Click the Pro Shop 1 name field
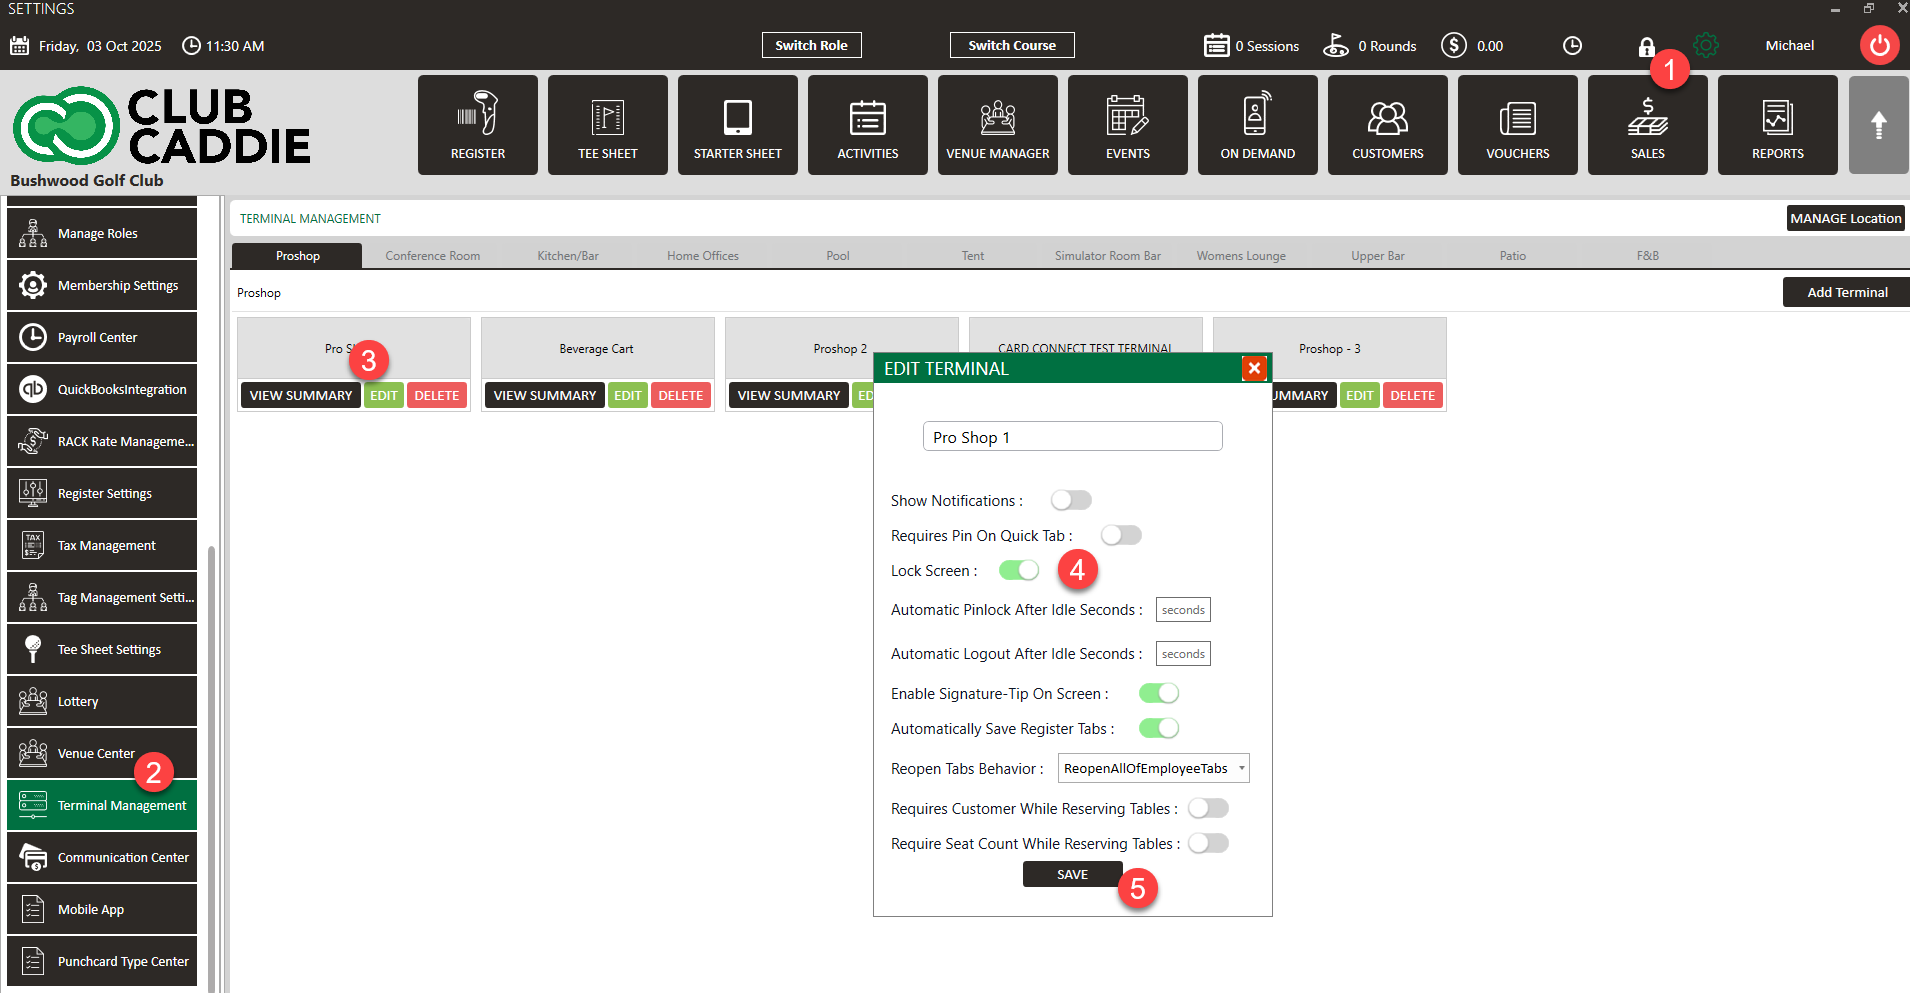 [1073, 437]
